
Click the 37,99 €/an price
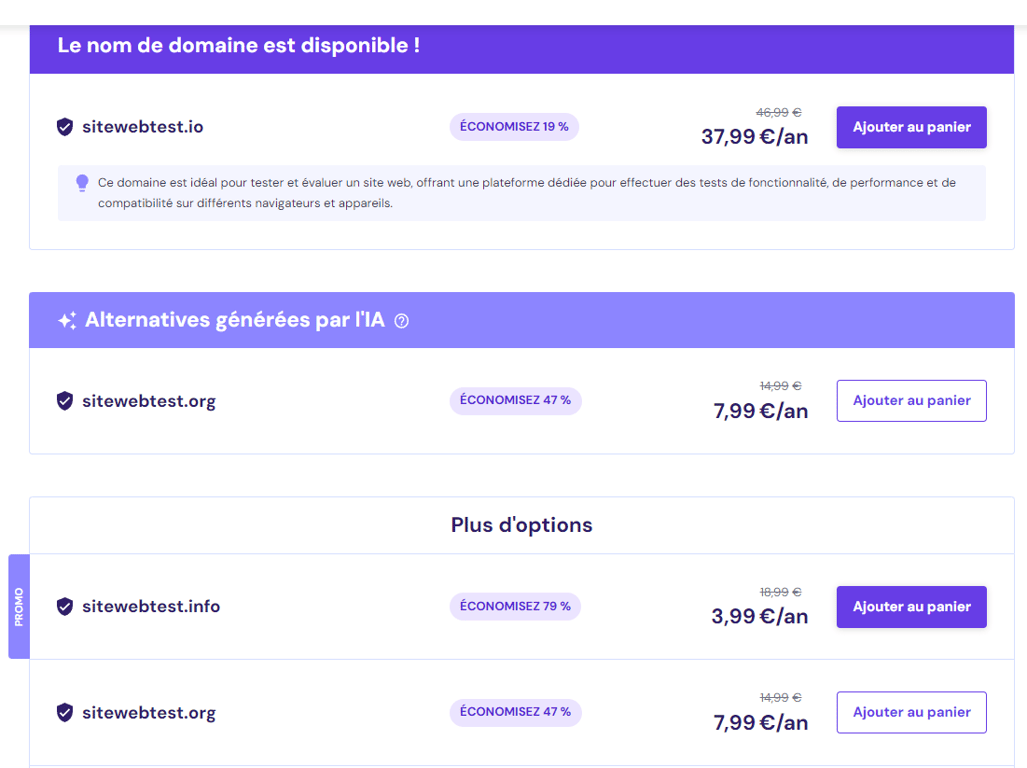[754, 137]
